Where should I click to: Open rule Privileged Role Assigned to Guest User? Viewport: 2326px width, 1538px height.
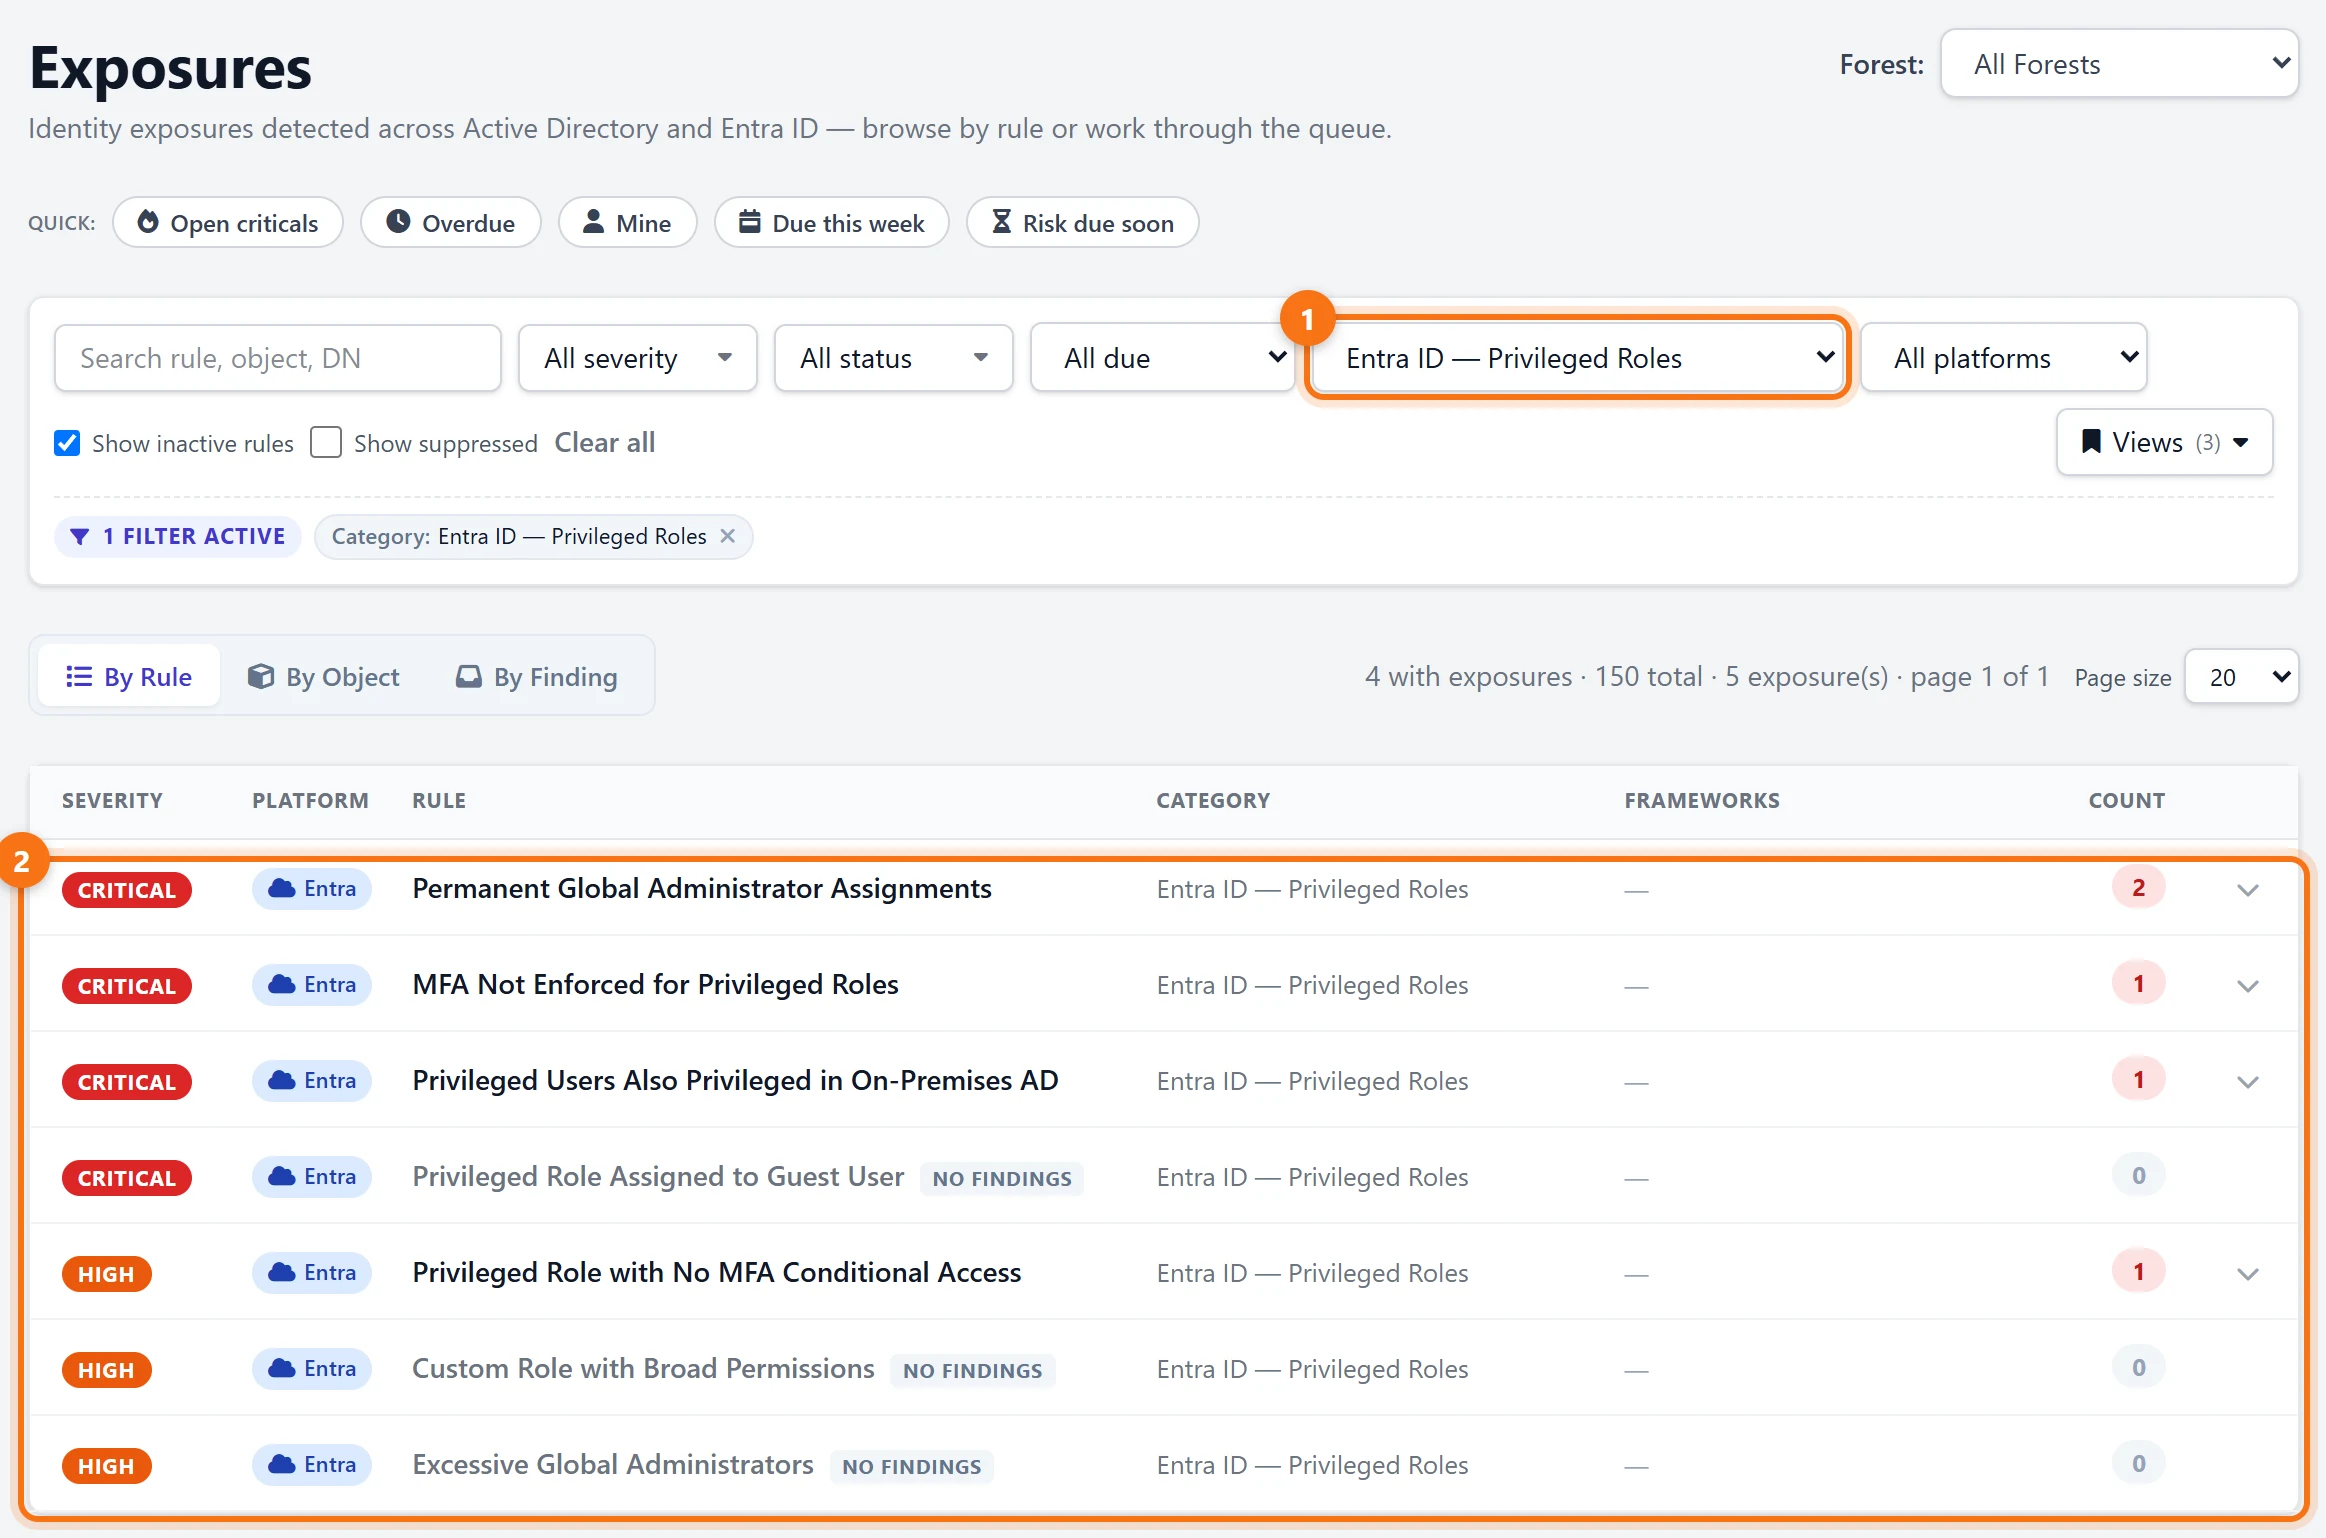658,1176
